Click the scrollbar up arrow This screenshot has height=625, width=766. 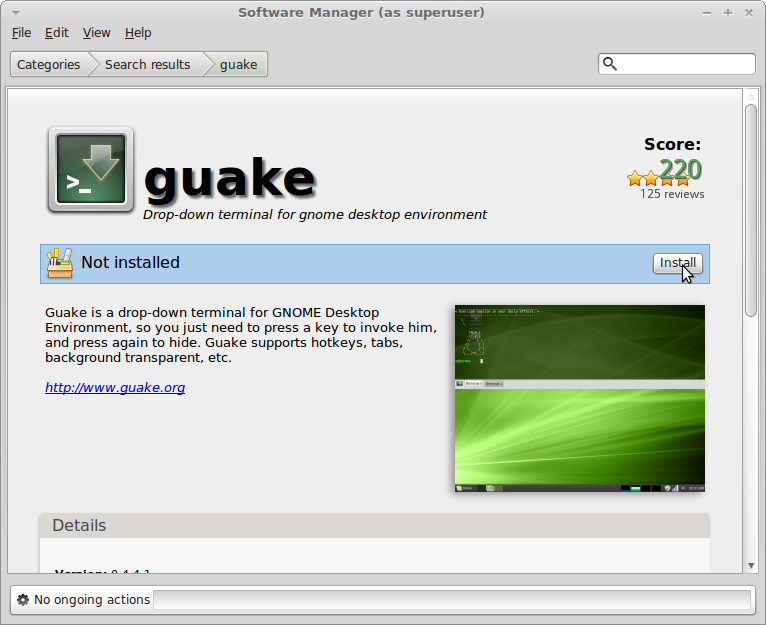[751, 97]
